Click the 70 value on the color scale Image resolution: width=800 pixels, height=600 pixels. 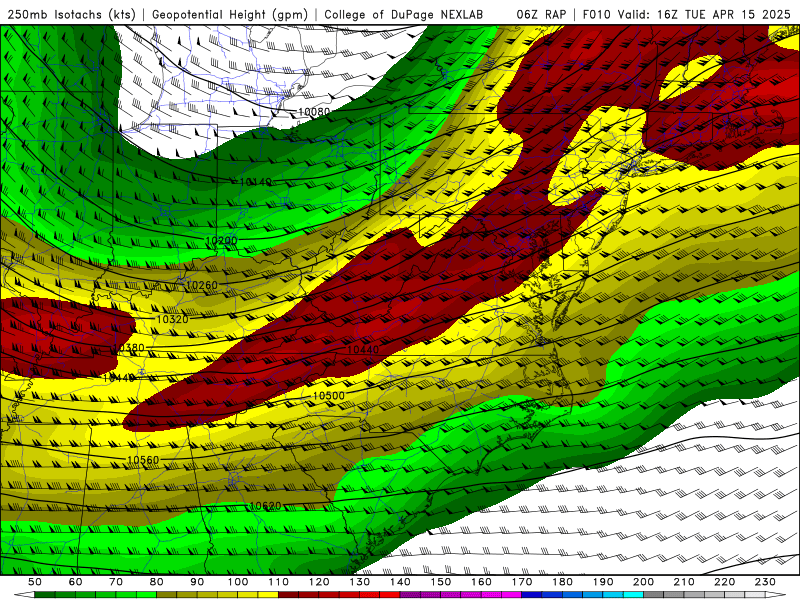[116, 582]
